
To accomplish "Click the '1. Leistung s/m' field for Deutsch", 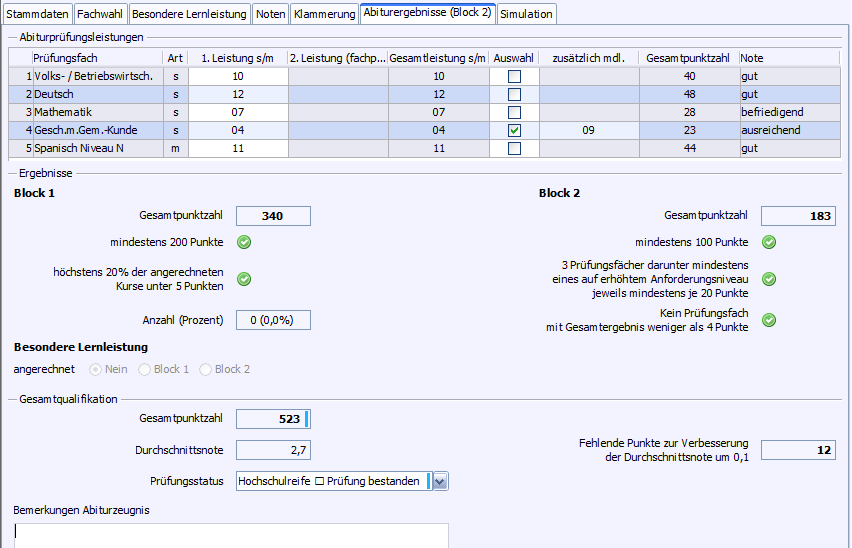I will [237, 94].
